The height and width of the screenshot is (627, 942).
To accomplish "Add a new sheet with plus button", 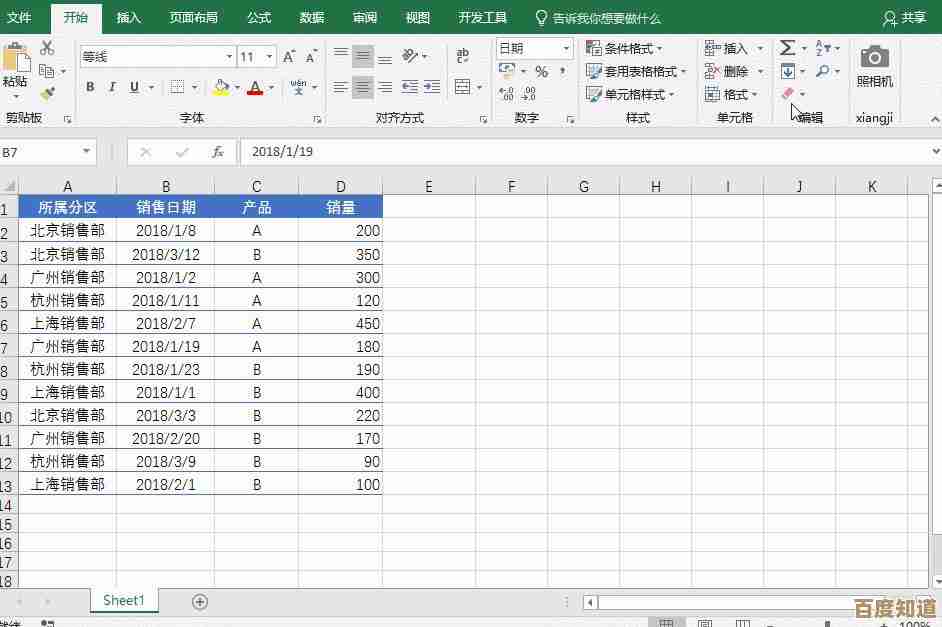I will click(x=200, y=601).
